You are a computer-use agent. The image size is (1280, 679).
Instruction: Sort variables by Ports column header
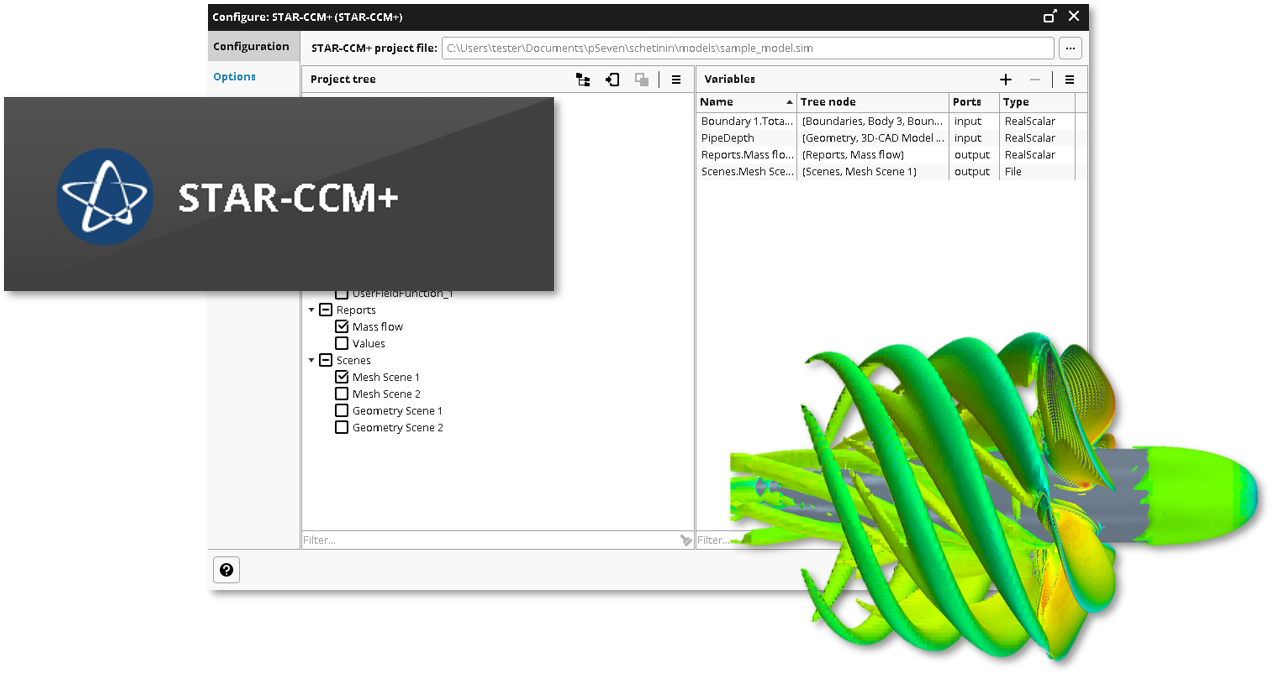click(x=974, y=102)
